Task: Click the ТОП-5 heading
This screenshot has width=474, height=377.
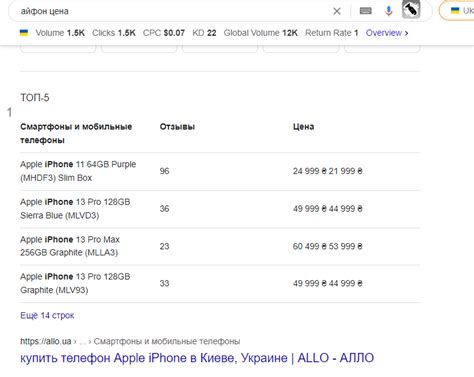Action: (x=35, y=98)
